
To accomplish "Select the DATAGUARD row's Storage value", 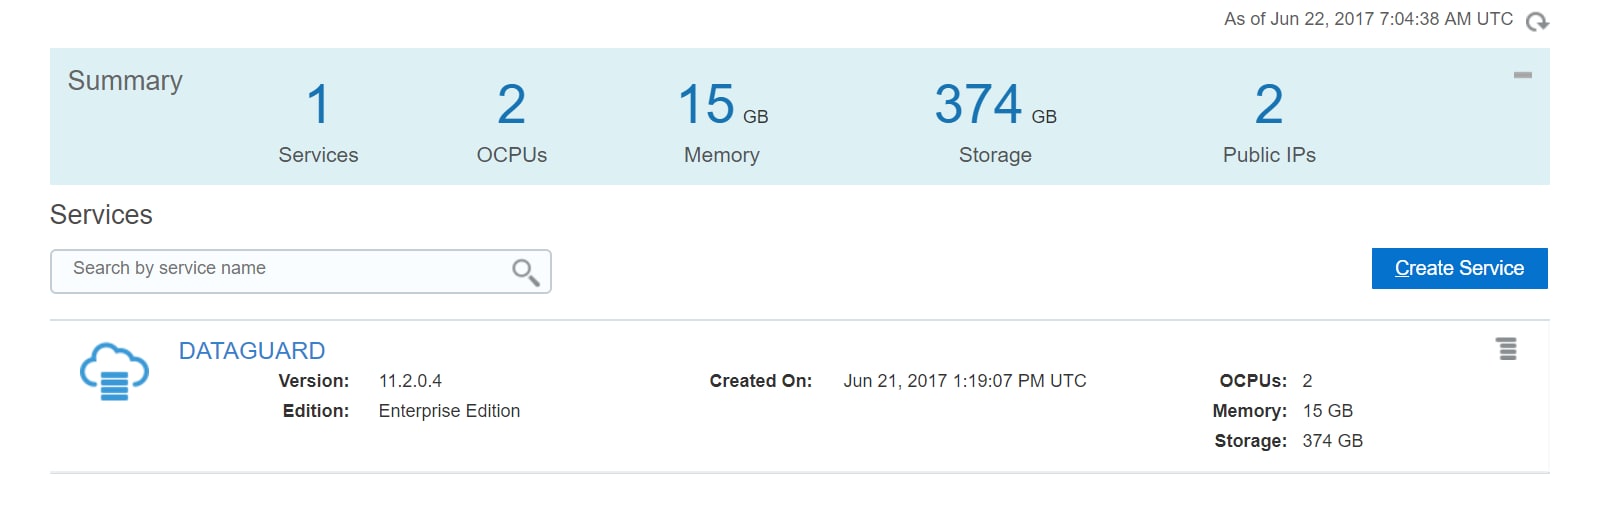I will (x=1332, y=441).
